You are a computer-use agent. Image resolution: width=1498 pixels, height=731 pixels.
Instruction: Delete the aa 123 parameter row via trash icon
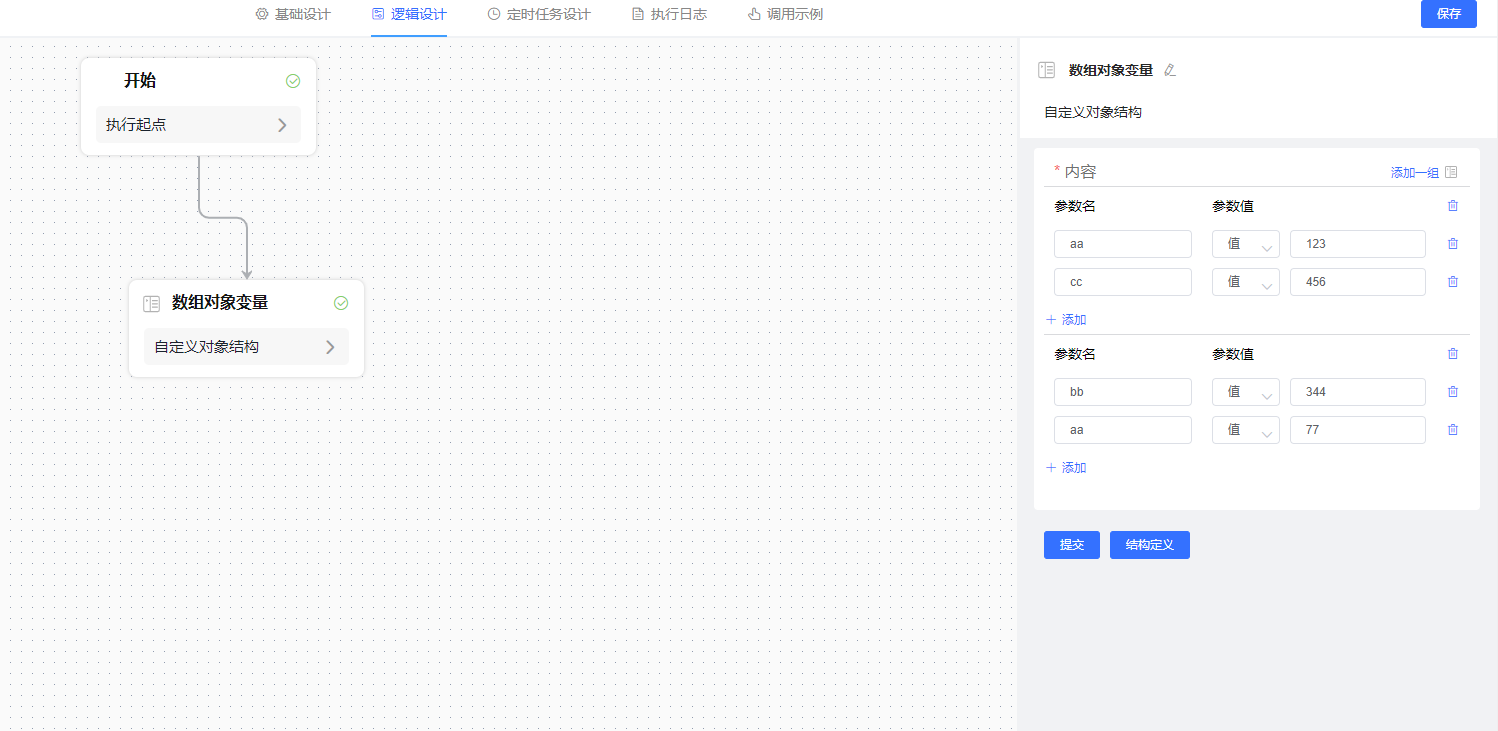(1452, 243)
